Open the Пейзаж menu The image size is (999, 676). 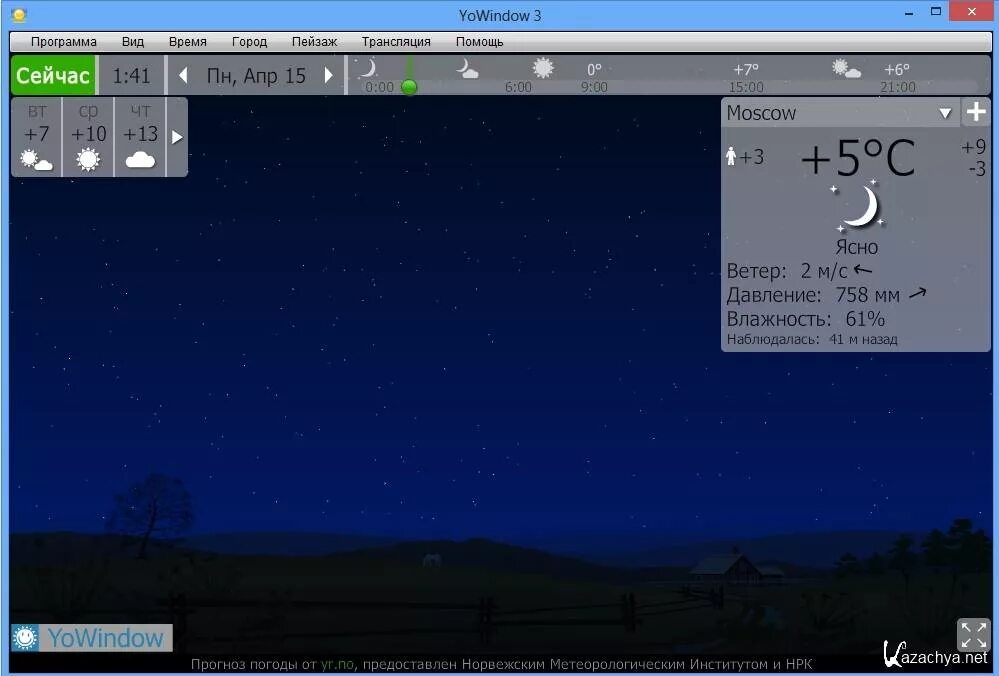point(314,42)
